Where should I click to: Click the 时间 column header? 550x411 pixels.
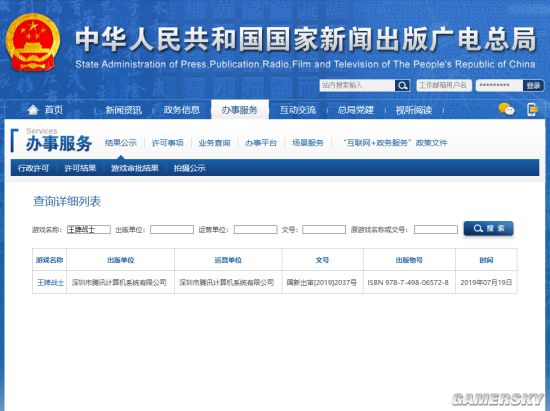coord(486,260)
